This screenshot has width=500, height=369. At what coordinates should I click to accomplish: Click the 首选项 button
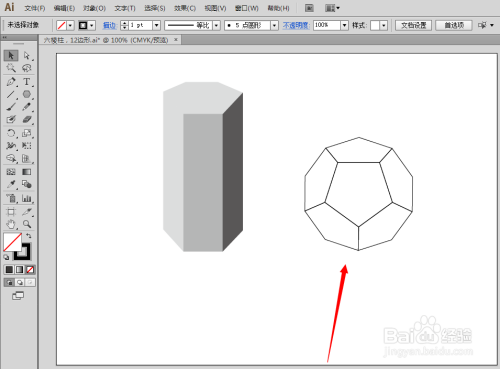(x=454, y=25)
